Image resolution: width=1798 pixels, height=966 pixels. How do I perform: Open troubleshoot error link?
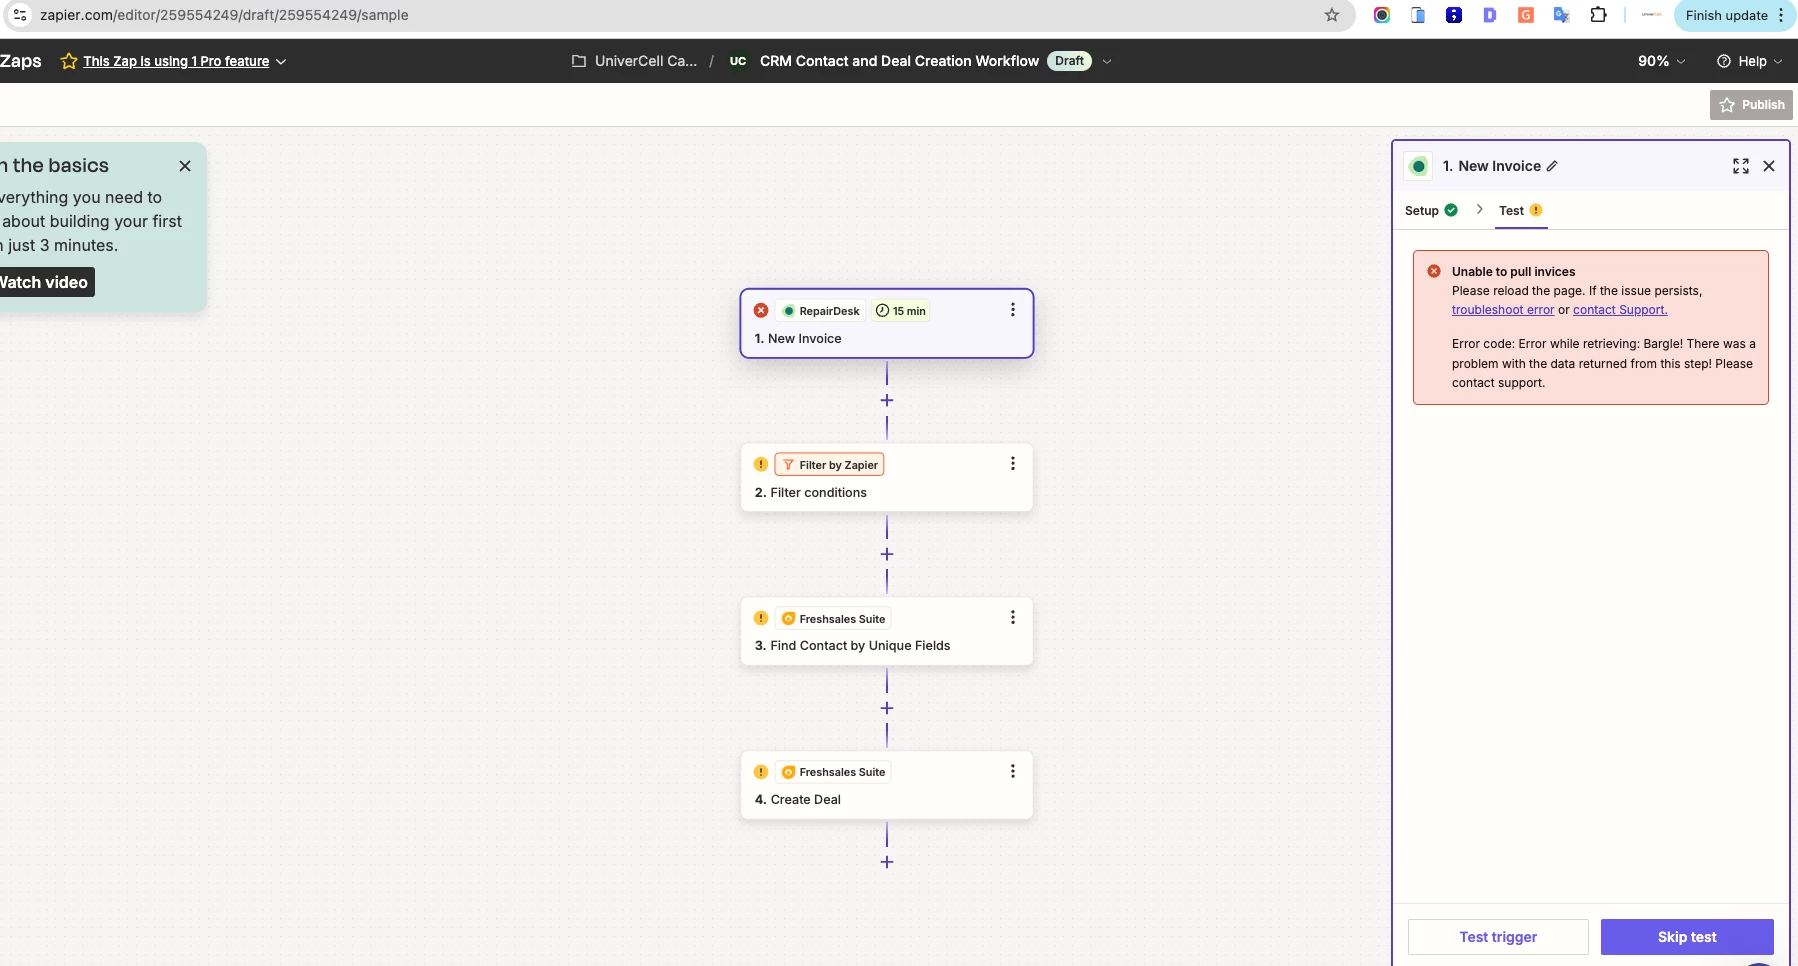[1503, 310]
